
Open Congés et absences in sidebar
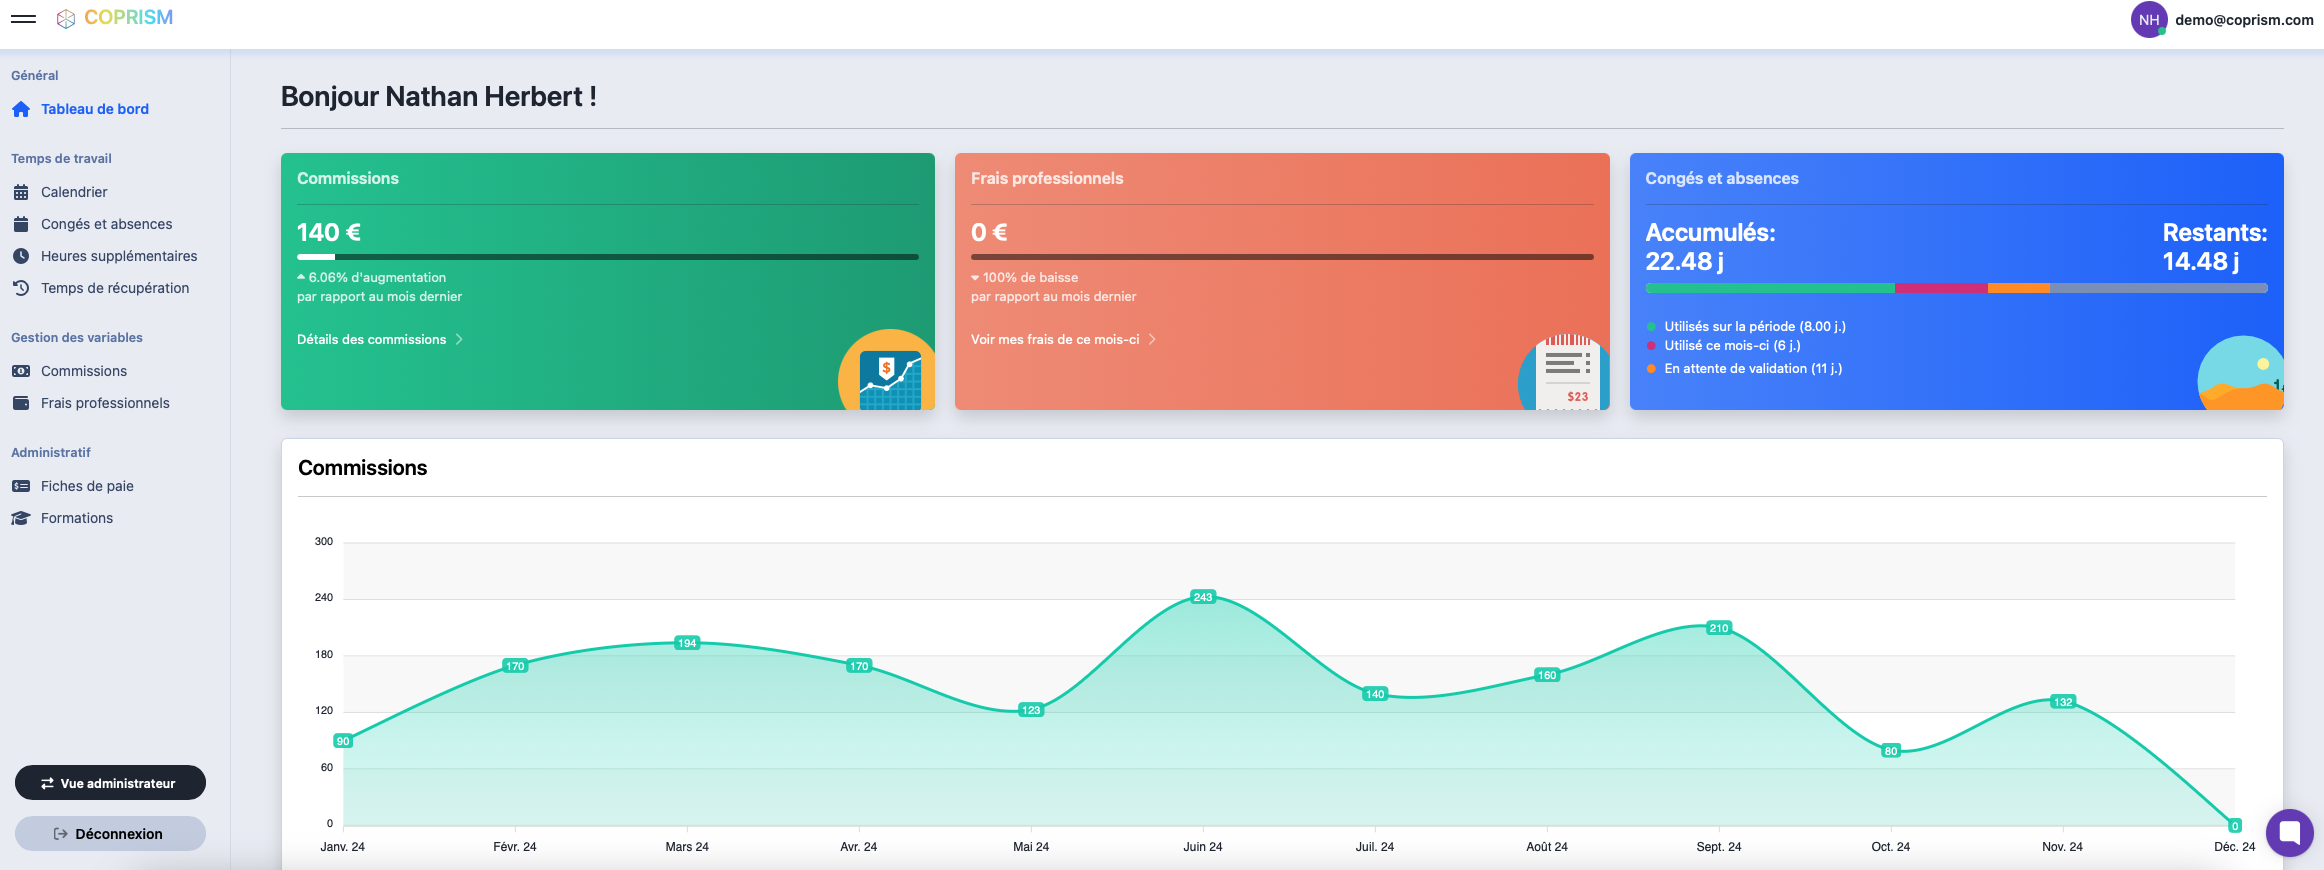tap(106, 224)
